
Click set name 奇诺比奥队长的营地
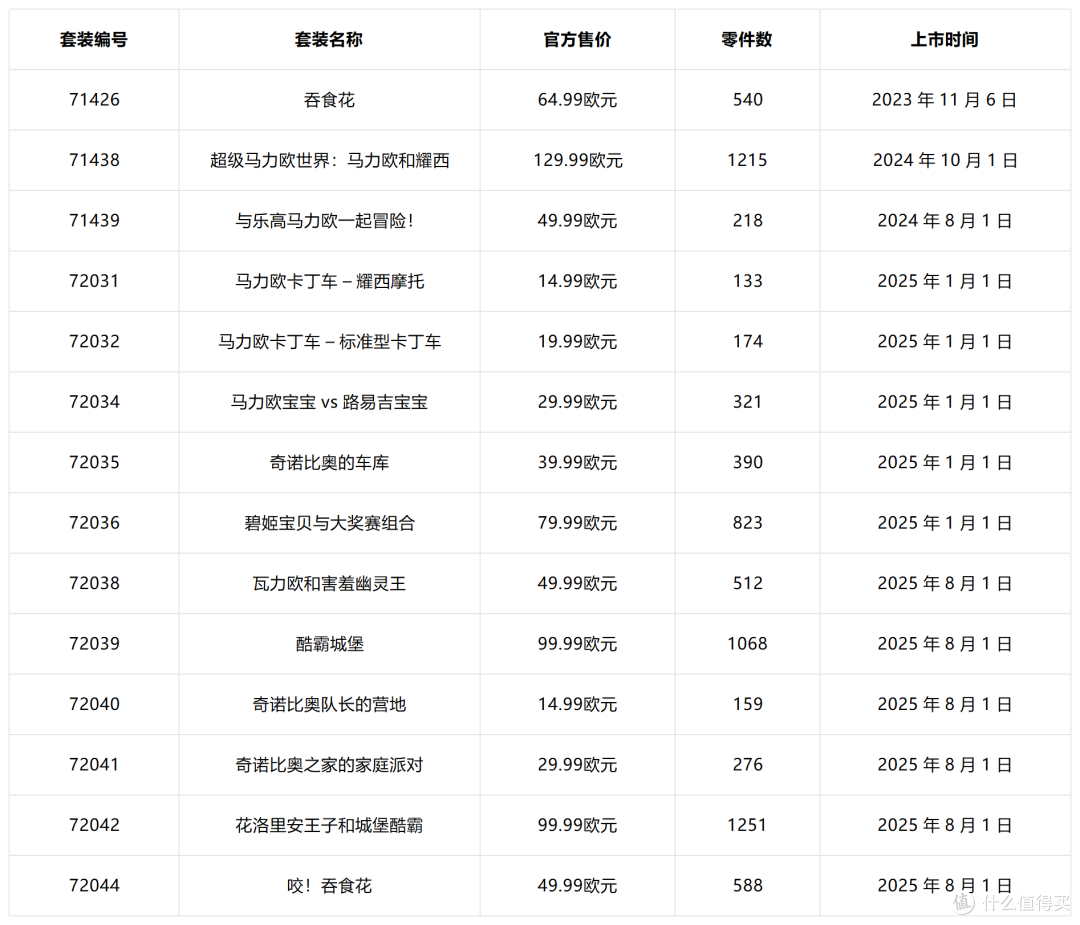pos(329,705)
